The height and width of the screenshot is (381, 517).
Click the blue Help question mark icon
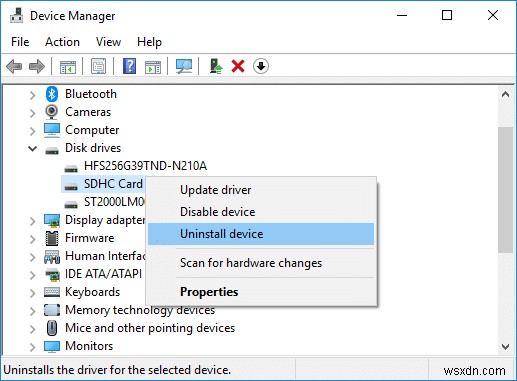pyautogui.click(x=129, y=66)
